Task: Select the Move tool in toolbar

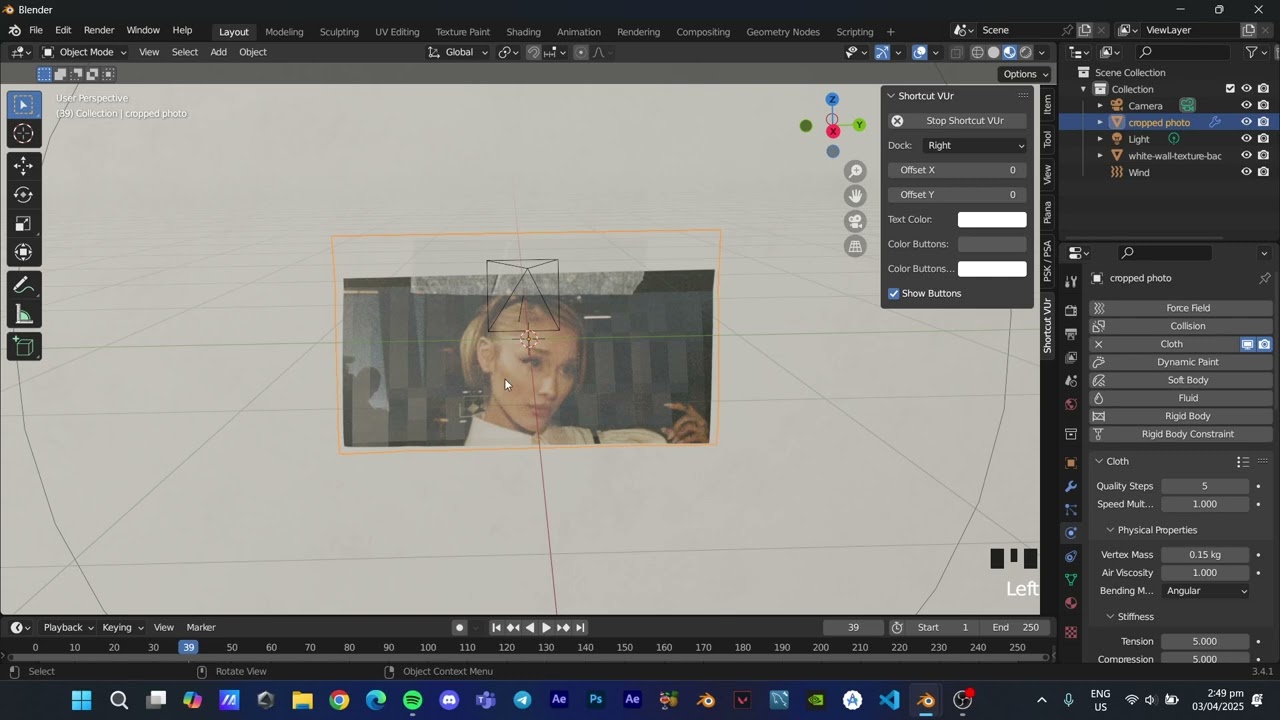Action: [x=24, y=166]
